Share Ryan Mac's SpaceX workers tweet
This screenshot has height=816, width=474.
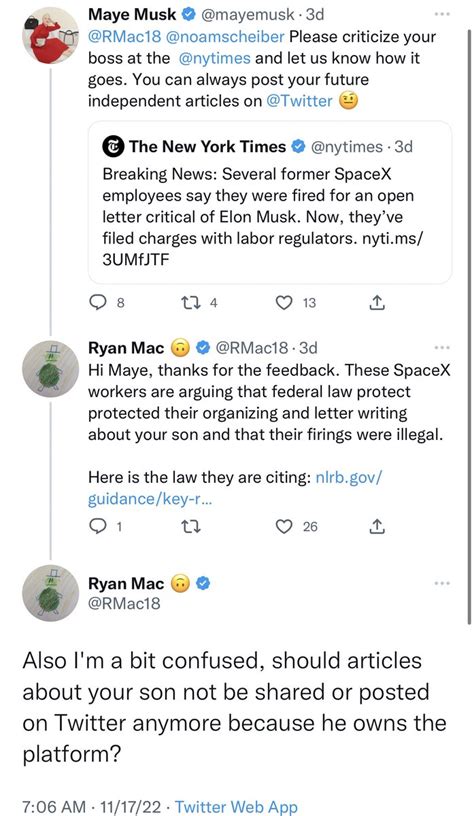377,527
